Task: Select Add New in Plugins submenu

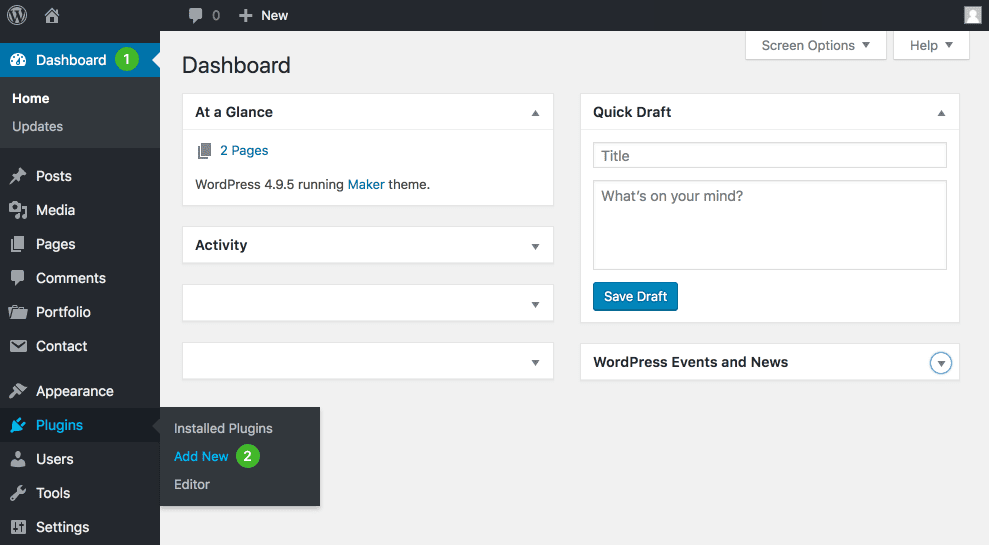Action: click(201, 456)
